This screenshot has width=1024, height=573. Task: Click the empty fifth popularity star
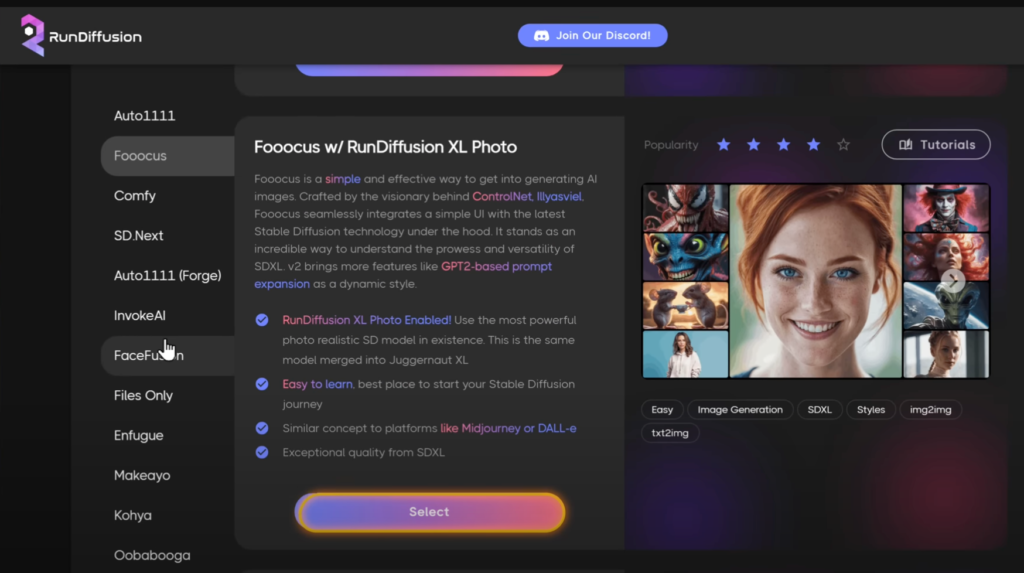pos(843,144)
